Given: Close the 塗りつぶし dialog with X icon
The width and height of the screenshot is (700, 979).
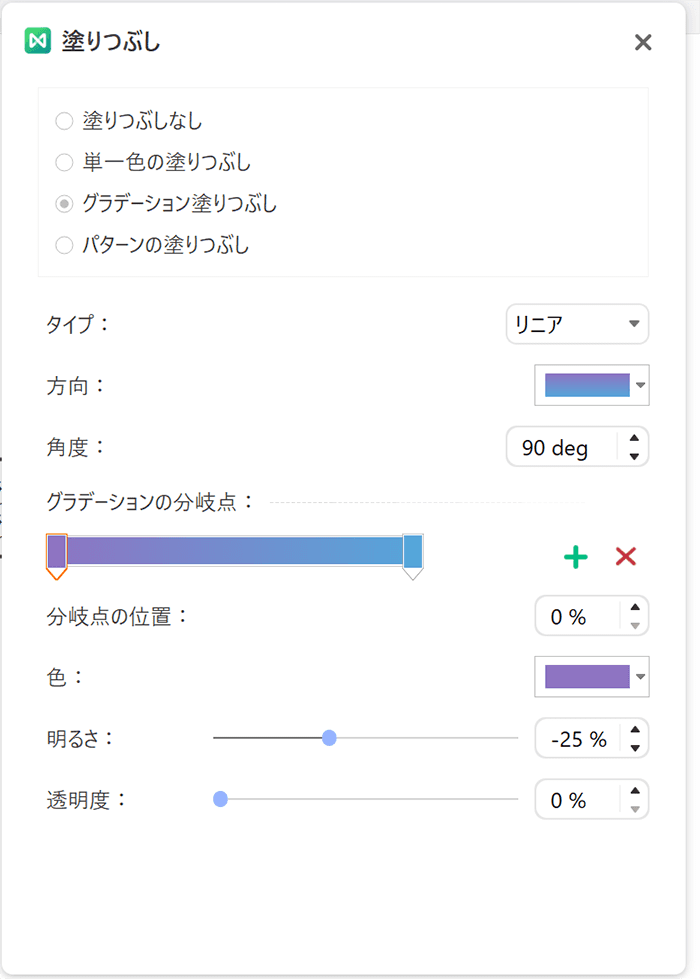Looking at the screenshot, I should point(643,42).
